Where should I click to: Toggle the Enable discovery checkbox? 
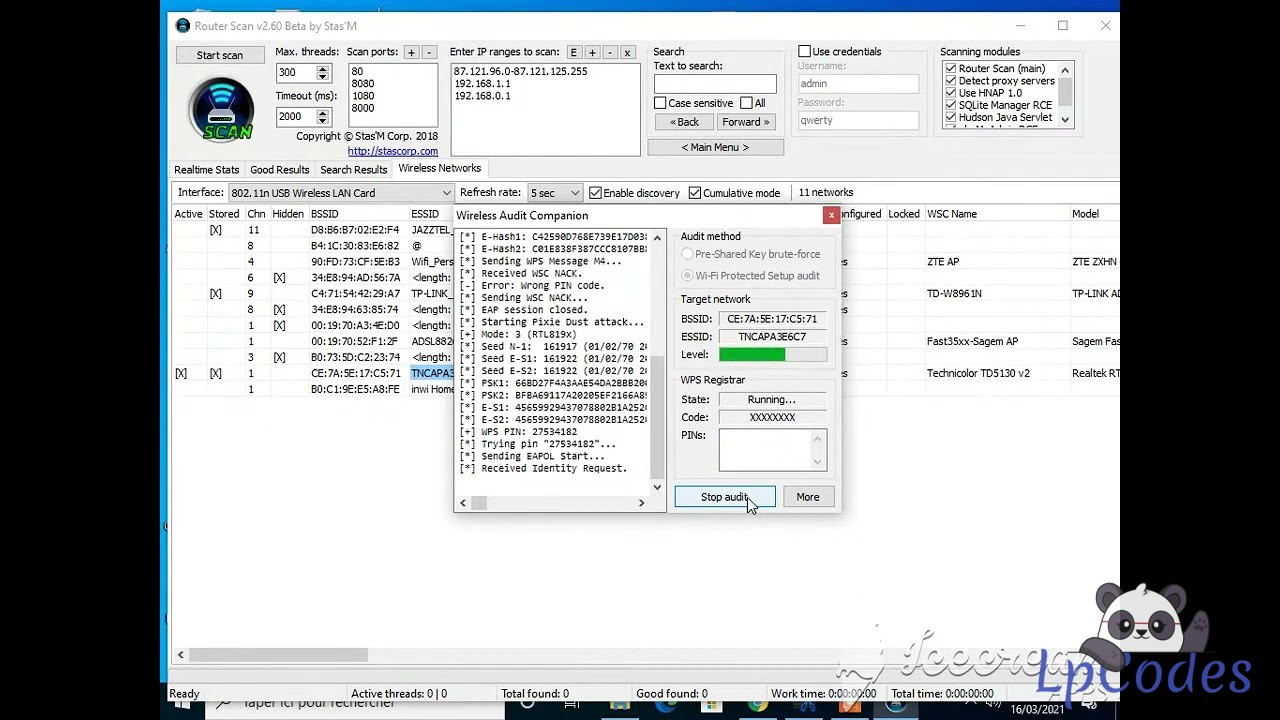point(595,193)
